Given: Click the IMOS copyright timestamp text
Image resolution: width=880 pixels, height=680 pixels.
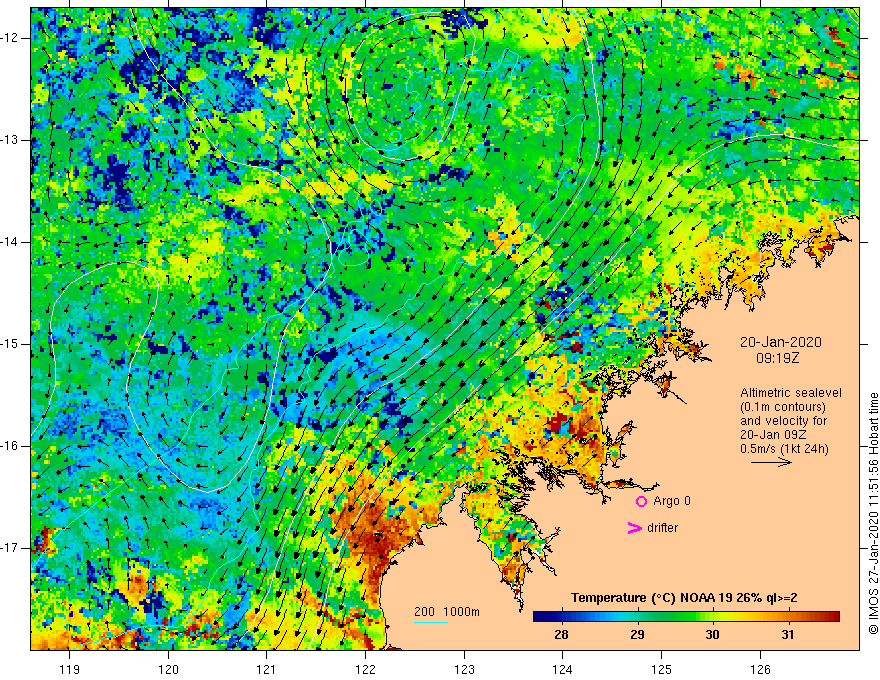Looking at the screenshot, I should click(x=873, y=514).
